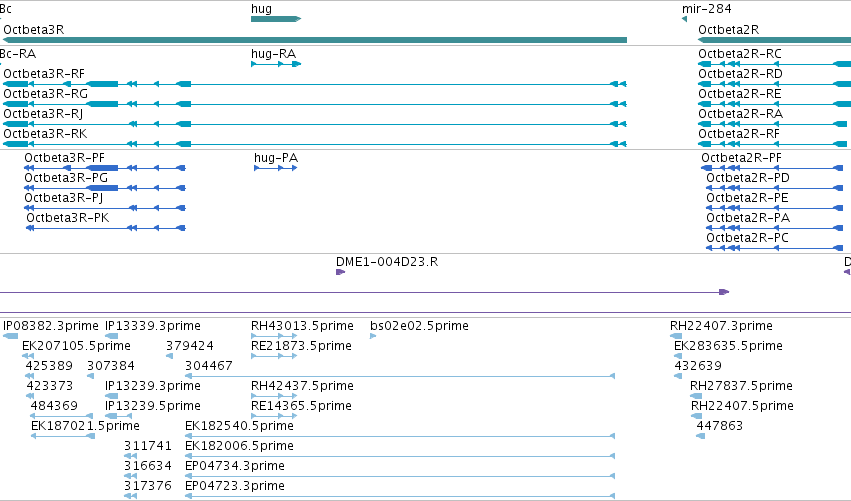
Task: Select the EP04723.3prime label
Action: (235, 487)
